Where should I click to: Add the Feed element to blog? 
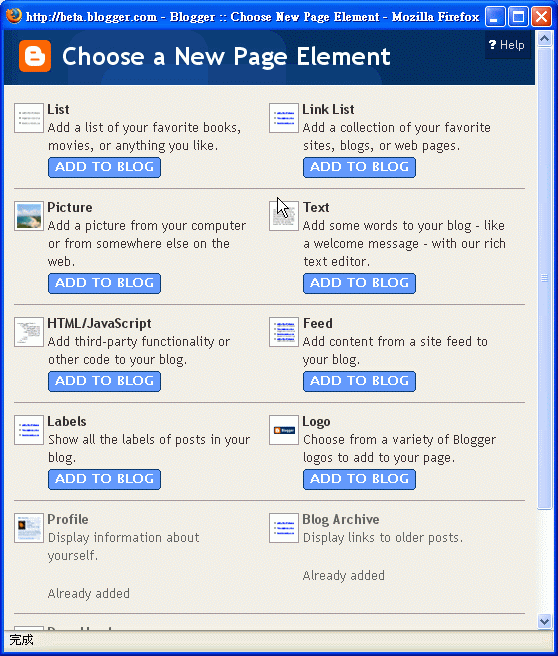tap(359, 381)
